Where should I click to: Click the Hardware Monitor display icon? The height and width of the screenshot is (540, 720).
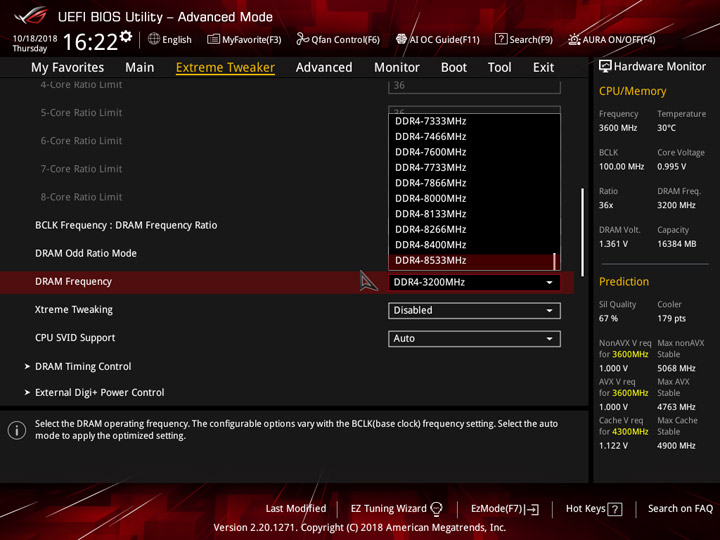605,66
